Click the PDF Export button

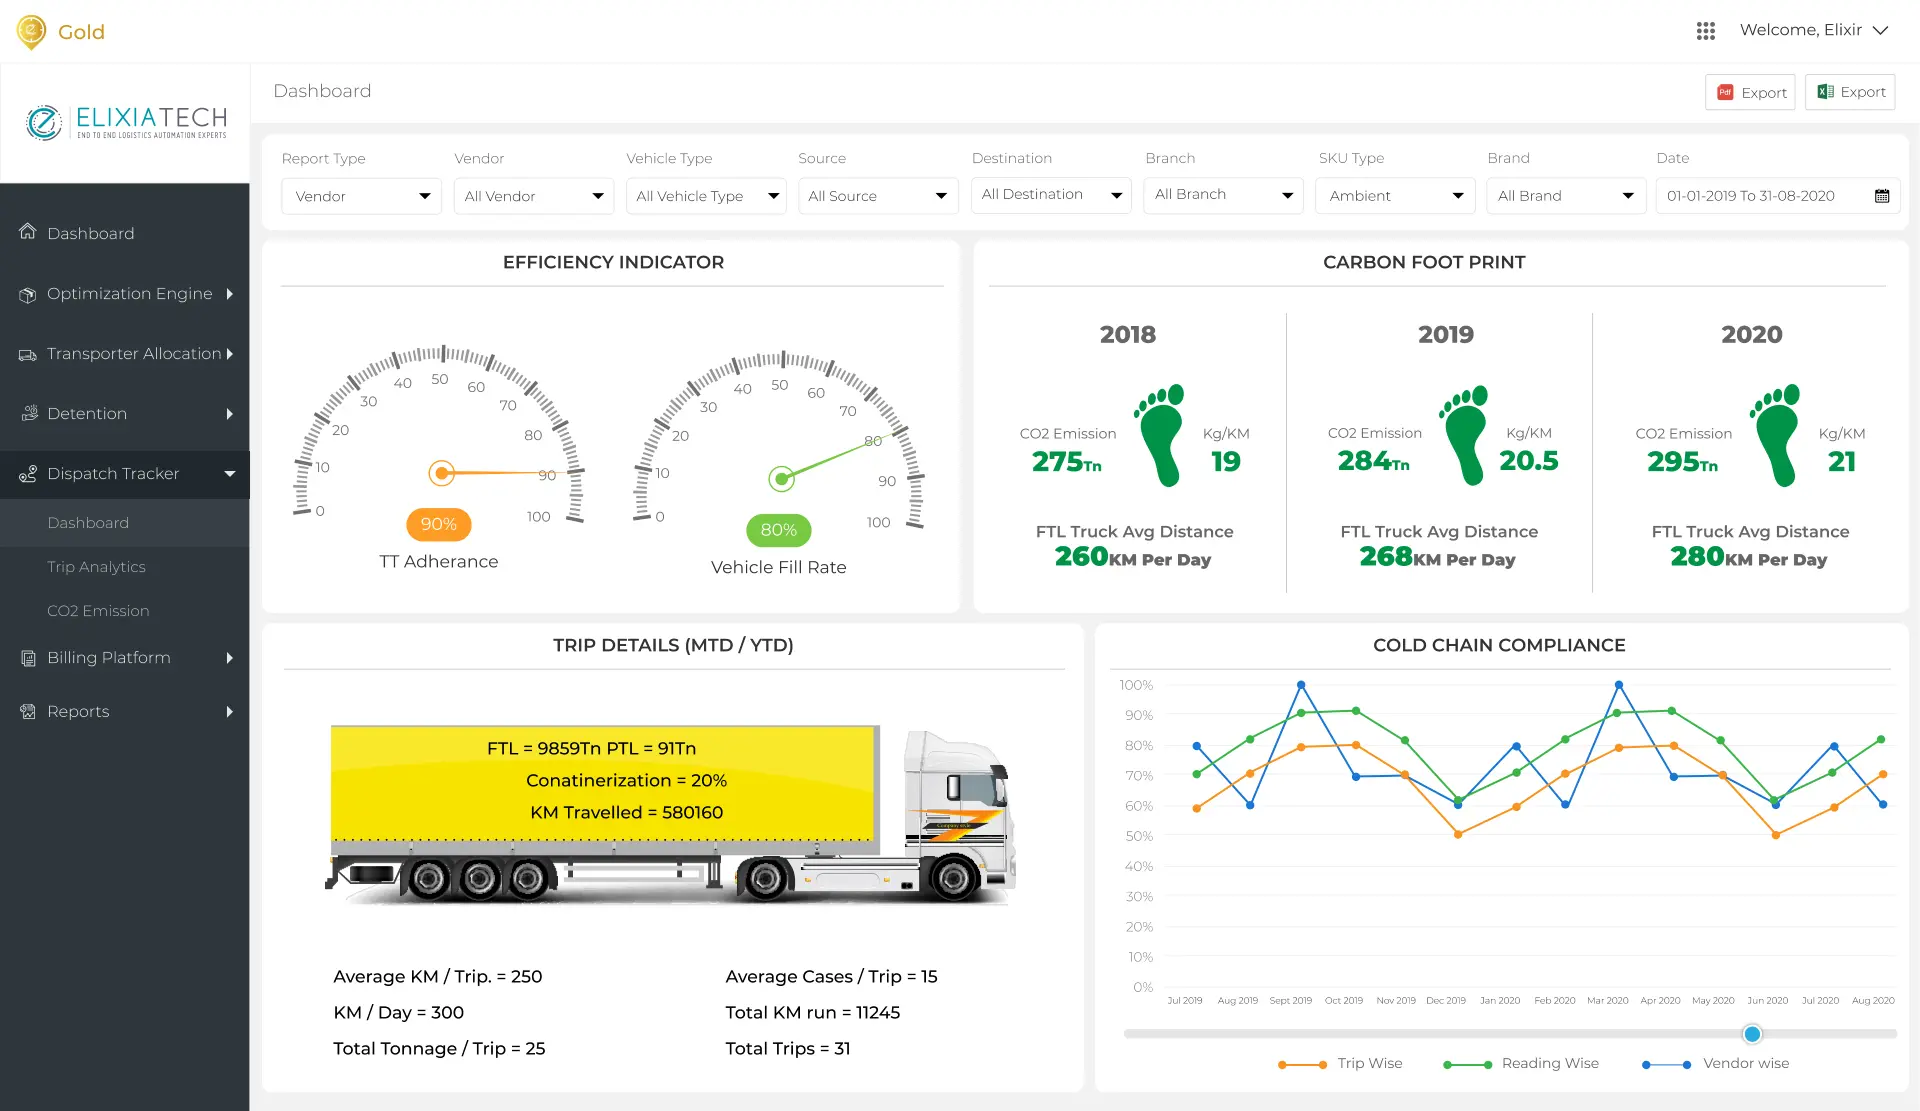click(x=1750, y=92)
